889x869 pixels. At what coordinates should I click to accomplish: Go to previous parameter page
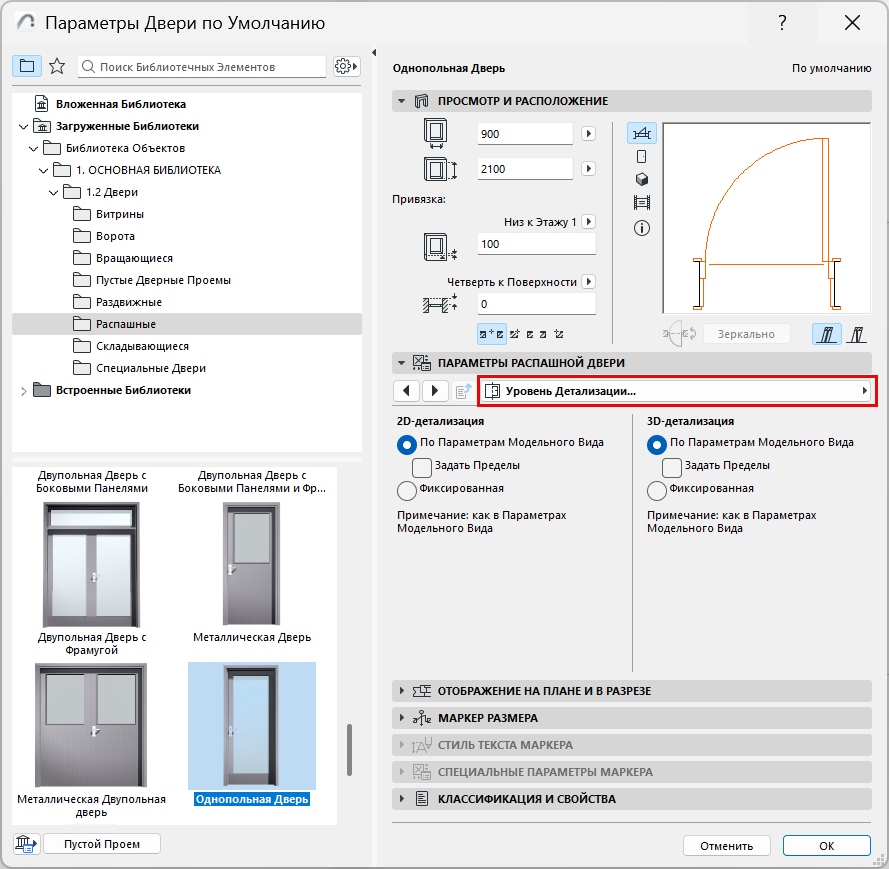(x=407, y=391)
